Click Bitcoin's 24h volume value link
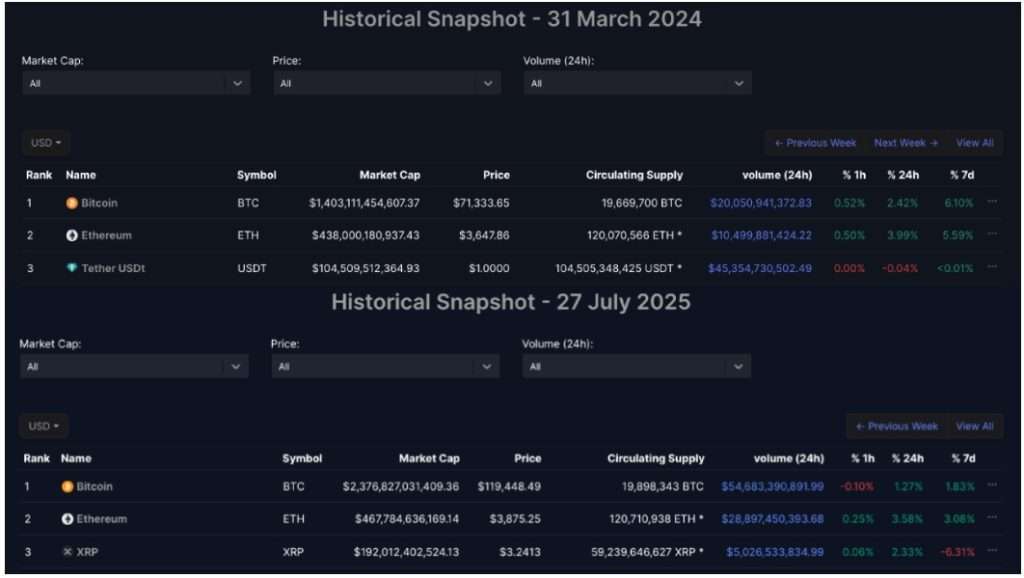This screenshot has height=578, width=1024. tap(762, 202)
